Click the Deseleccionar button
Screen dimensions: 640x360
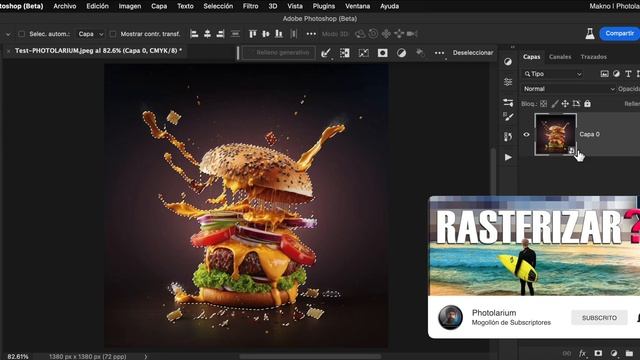(x=473, y=53)
